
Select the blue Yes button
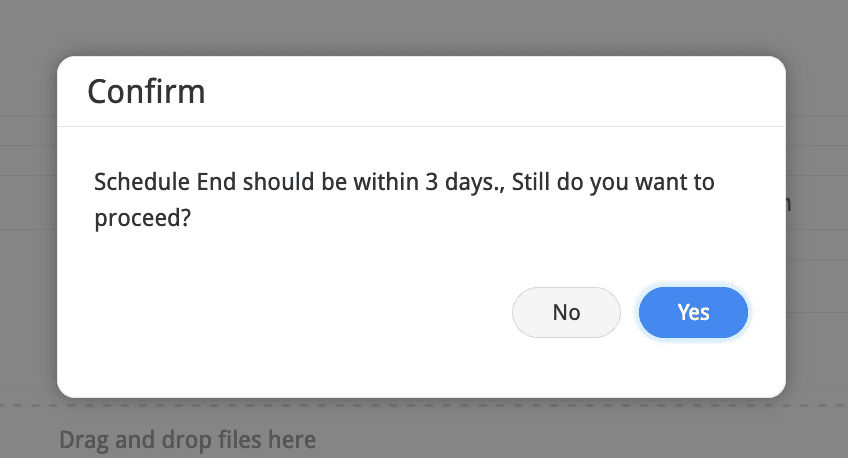pyautogui.click(x=693, y=312)
